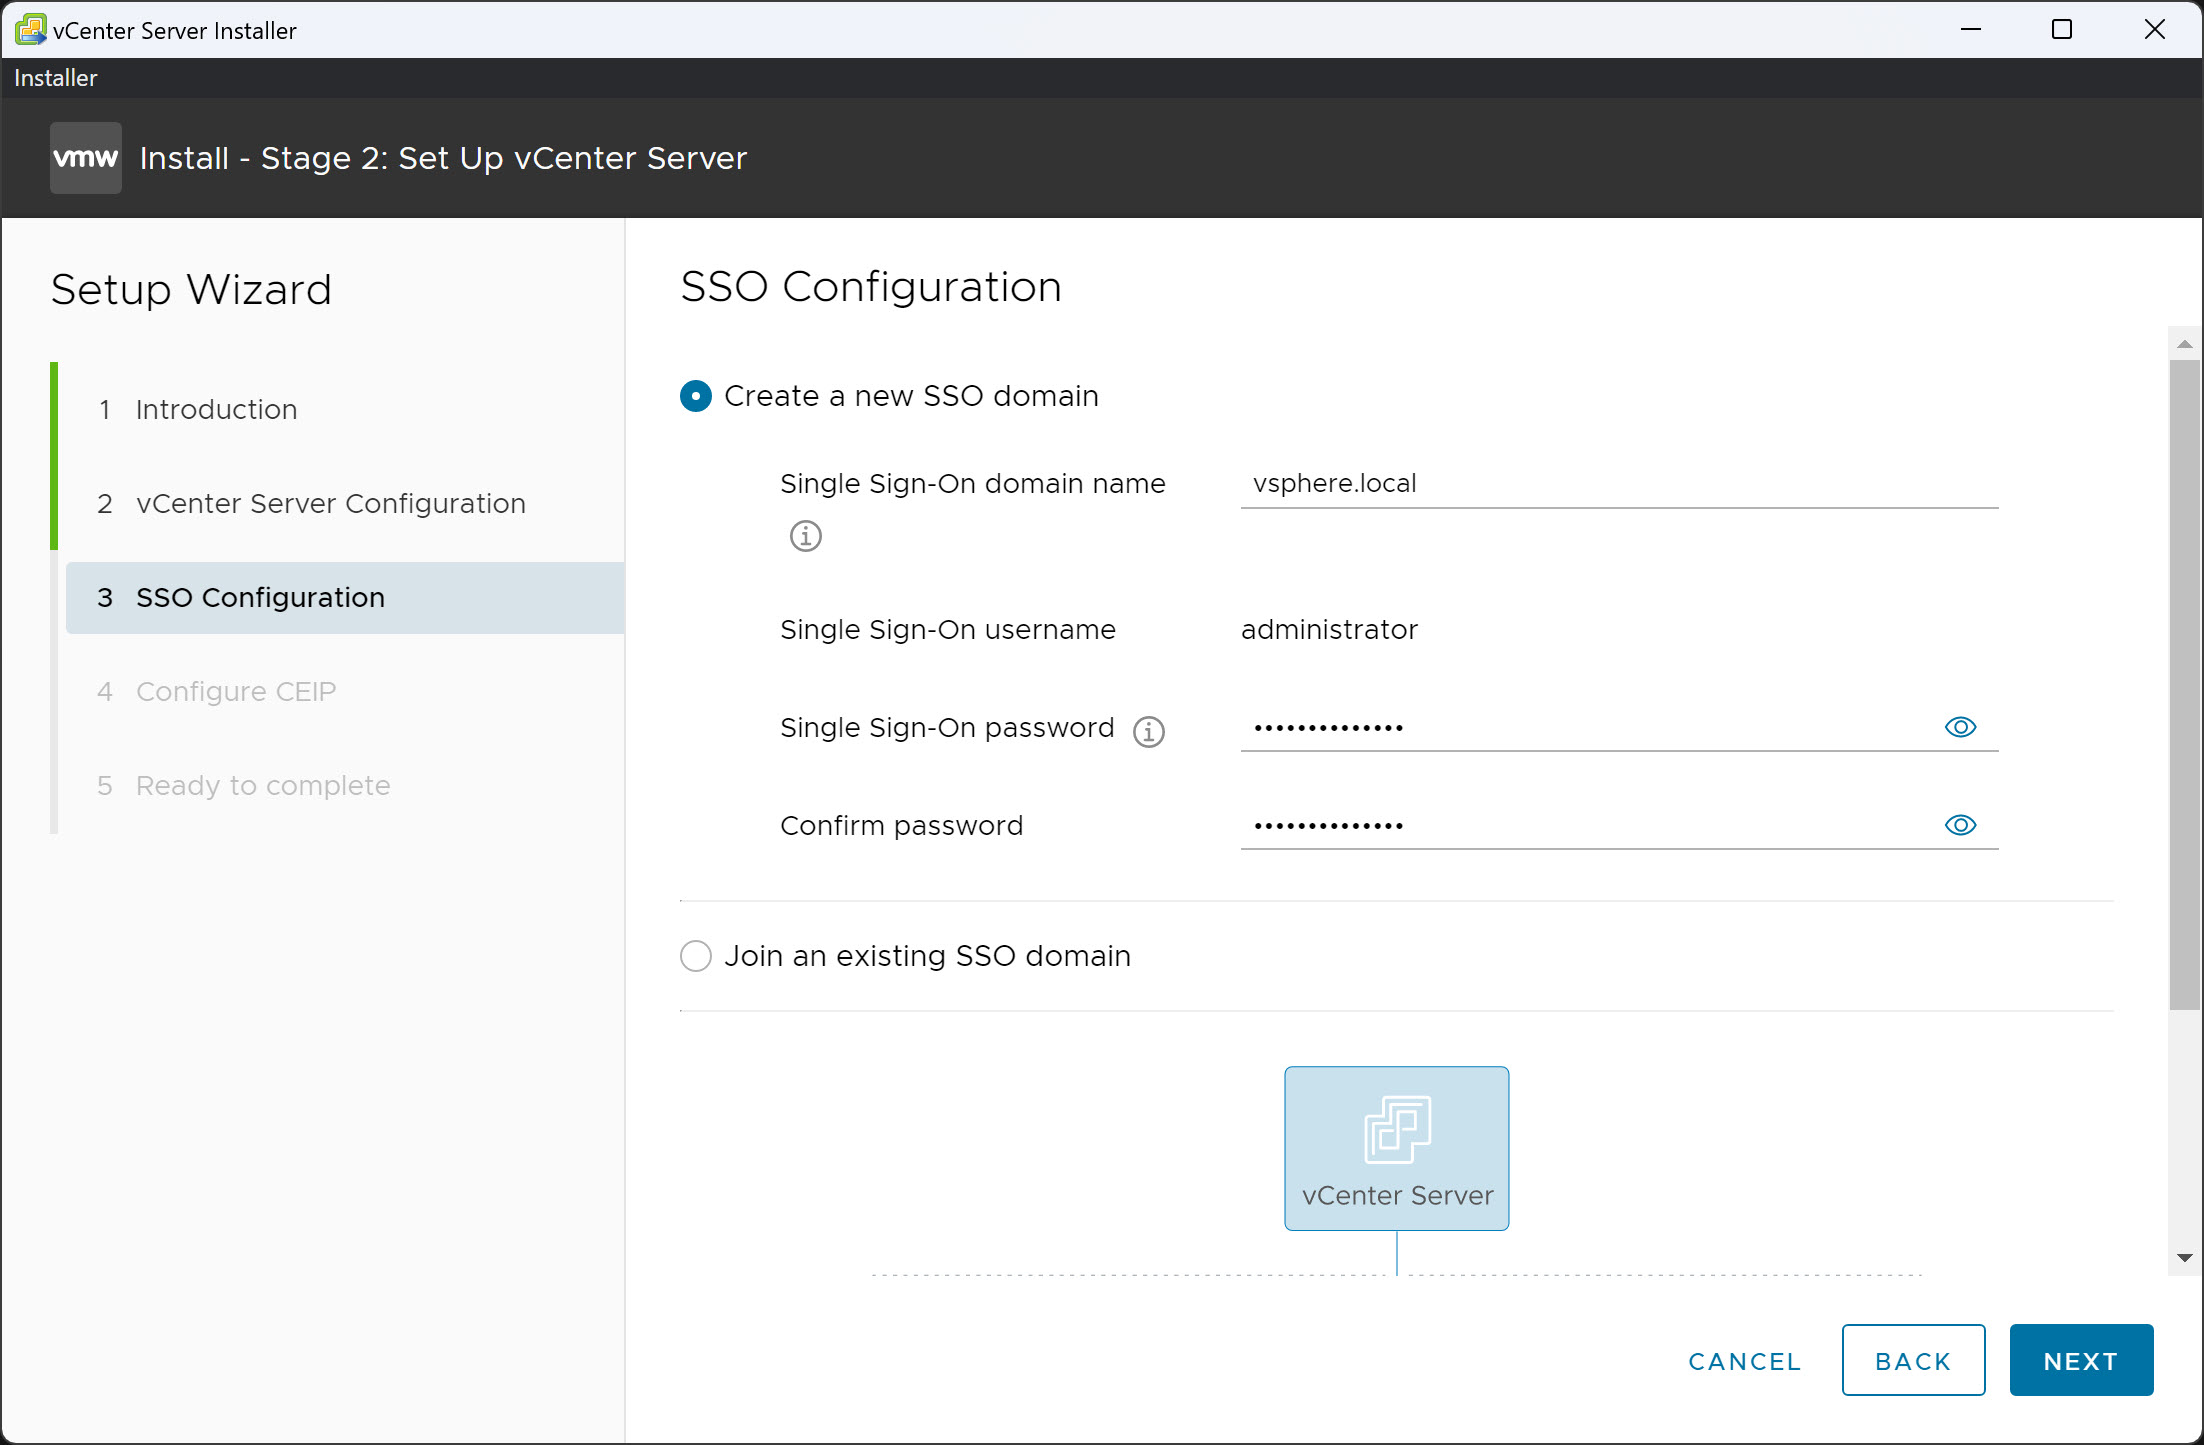
Task: Click the Single Sign-On domain name info icon
Action: click(805, 536)
